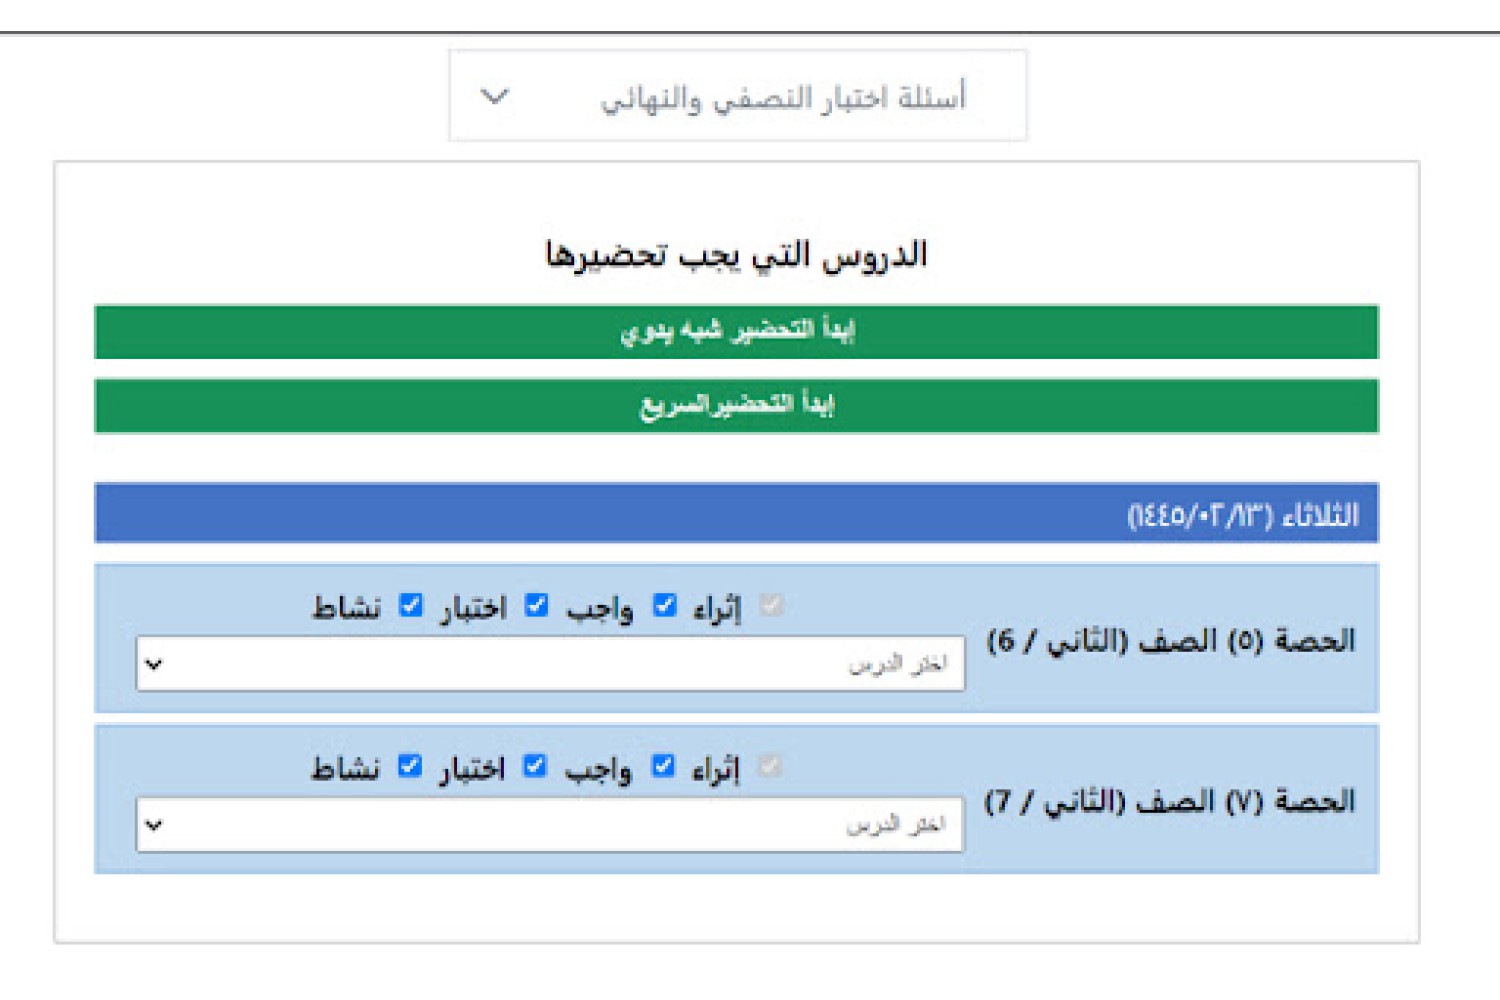Start semi-manual preparation with ابدأ التحضير شبه يدوي
The width and height of the screenshot is (1500, 1000).
click(x=736, y=331)
